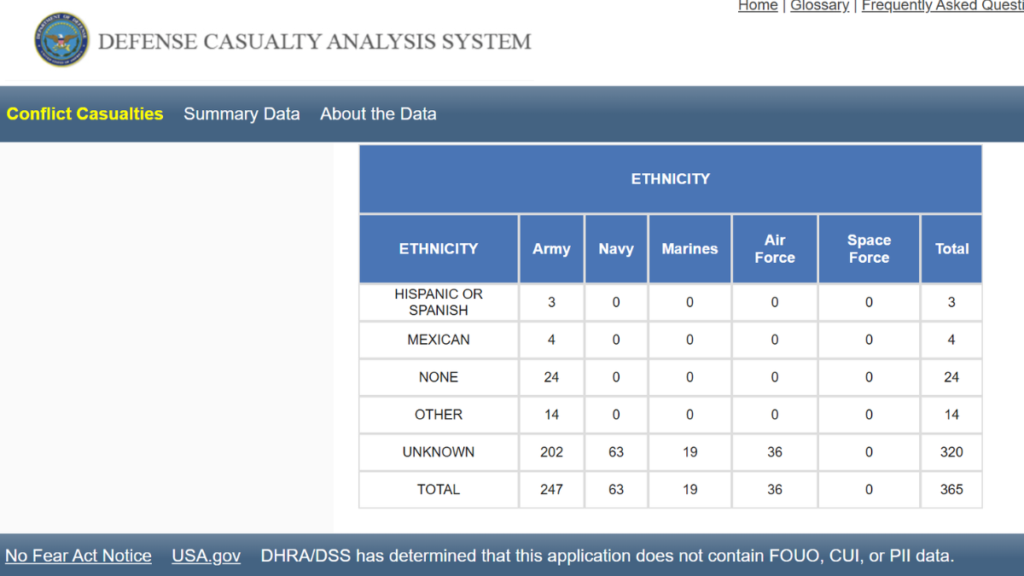The width and height of the screenshot is (1024, 576).
Task: Click the grand total value 365
Action: pyautogui.click(x=951, y=490)
